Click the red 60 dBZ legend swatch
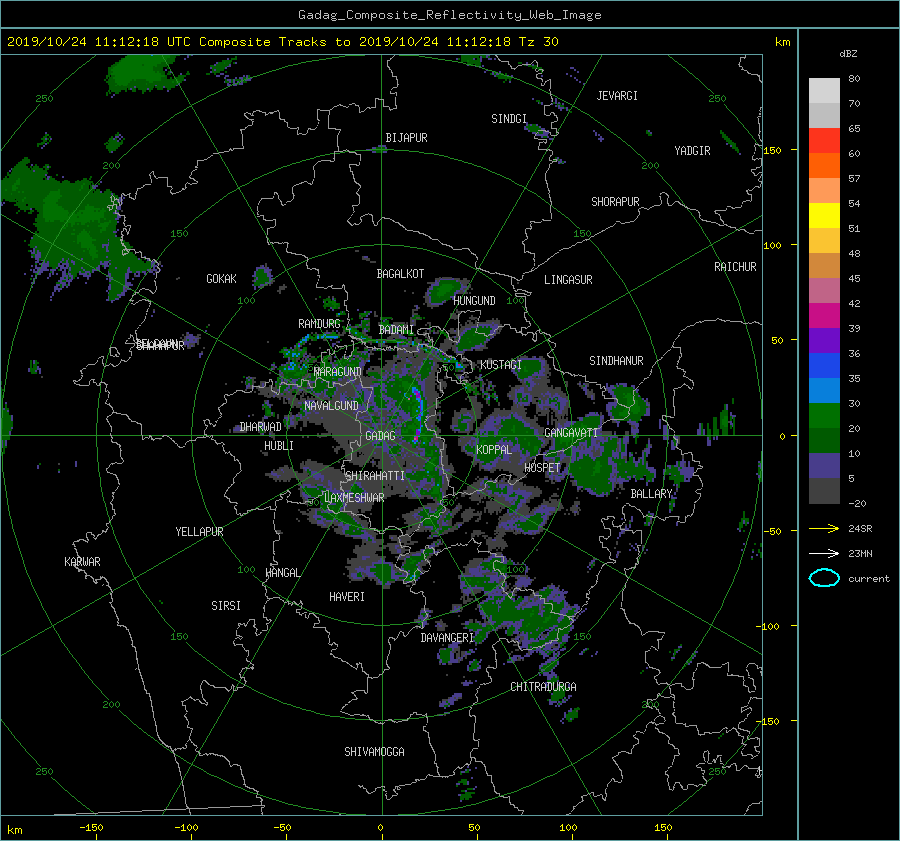The height and width of the screenshot is (841, 900). coord(824,141)
